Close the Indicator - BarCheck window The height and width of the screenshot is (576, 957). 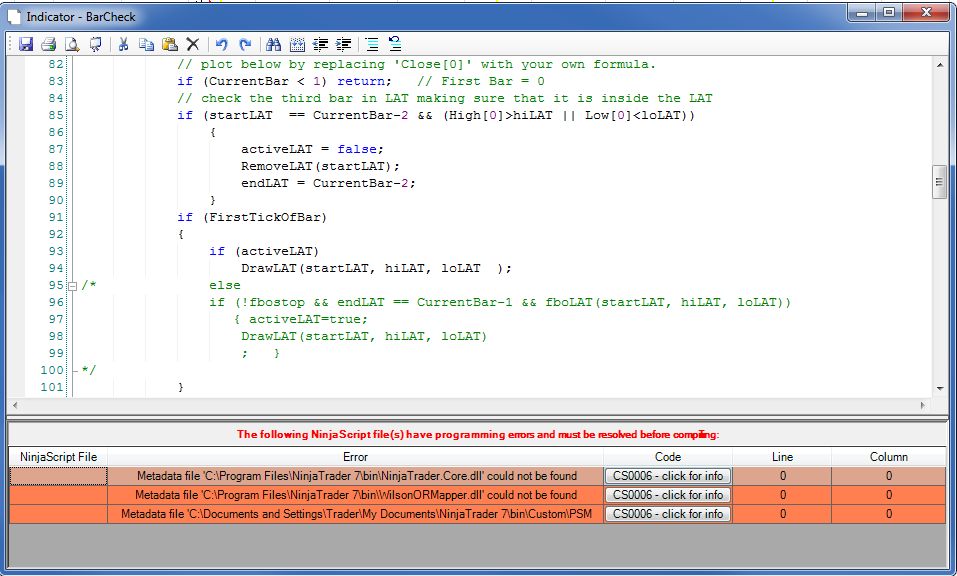[926, 12]
